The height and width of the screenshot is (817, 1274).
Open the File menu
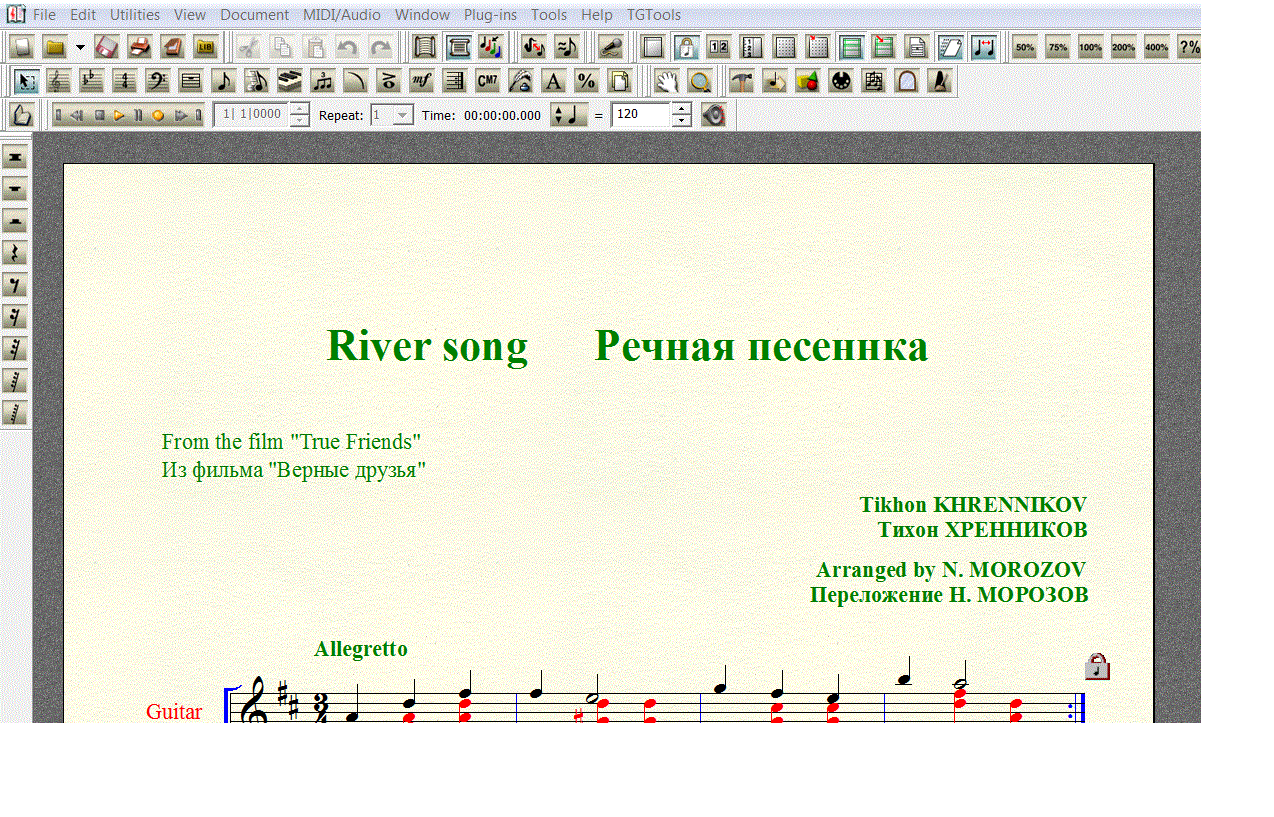point(44,15)
